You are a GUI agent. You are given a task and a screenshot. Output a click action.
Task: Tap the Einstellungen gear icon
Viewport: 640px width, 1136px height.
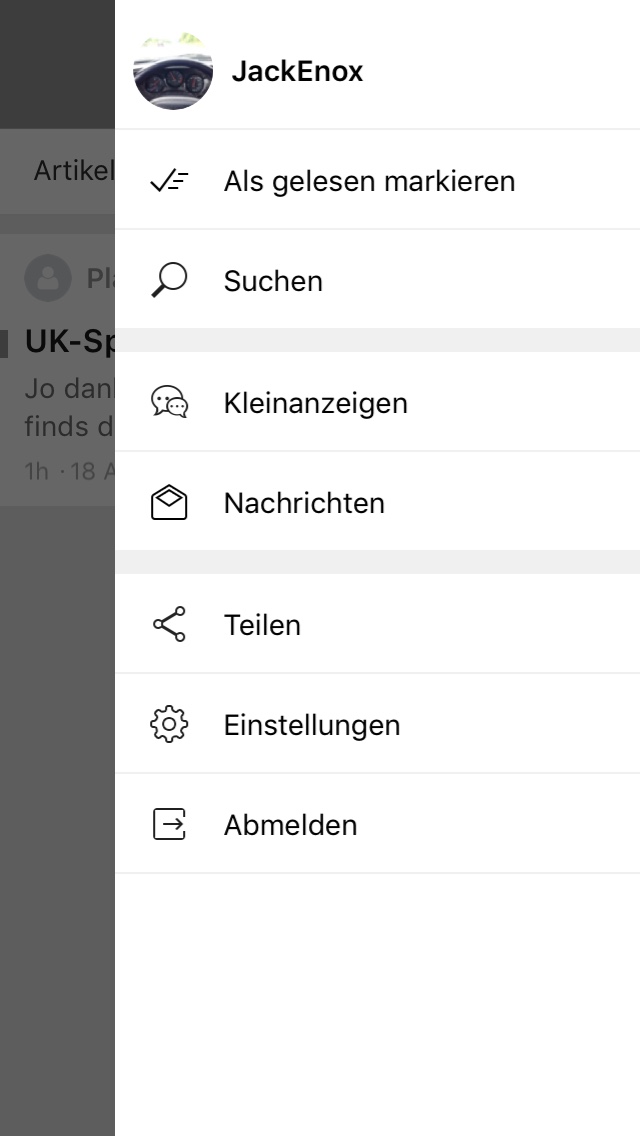coord(169,725)
